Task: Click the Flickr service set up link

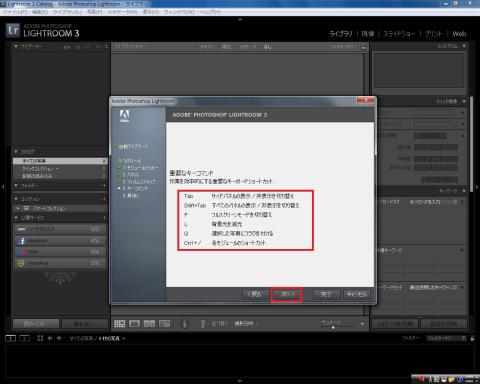Action: (x=95, y=252)
